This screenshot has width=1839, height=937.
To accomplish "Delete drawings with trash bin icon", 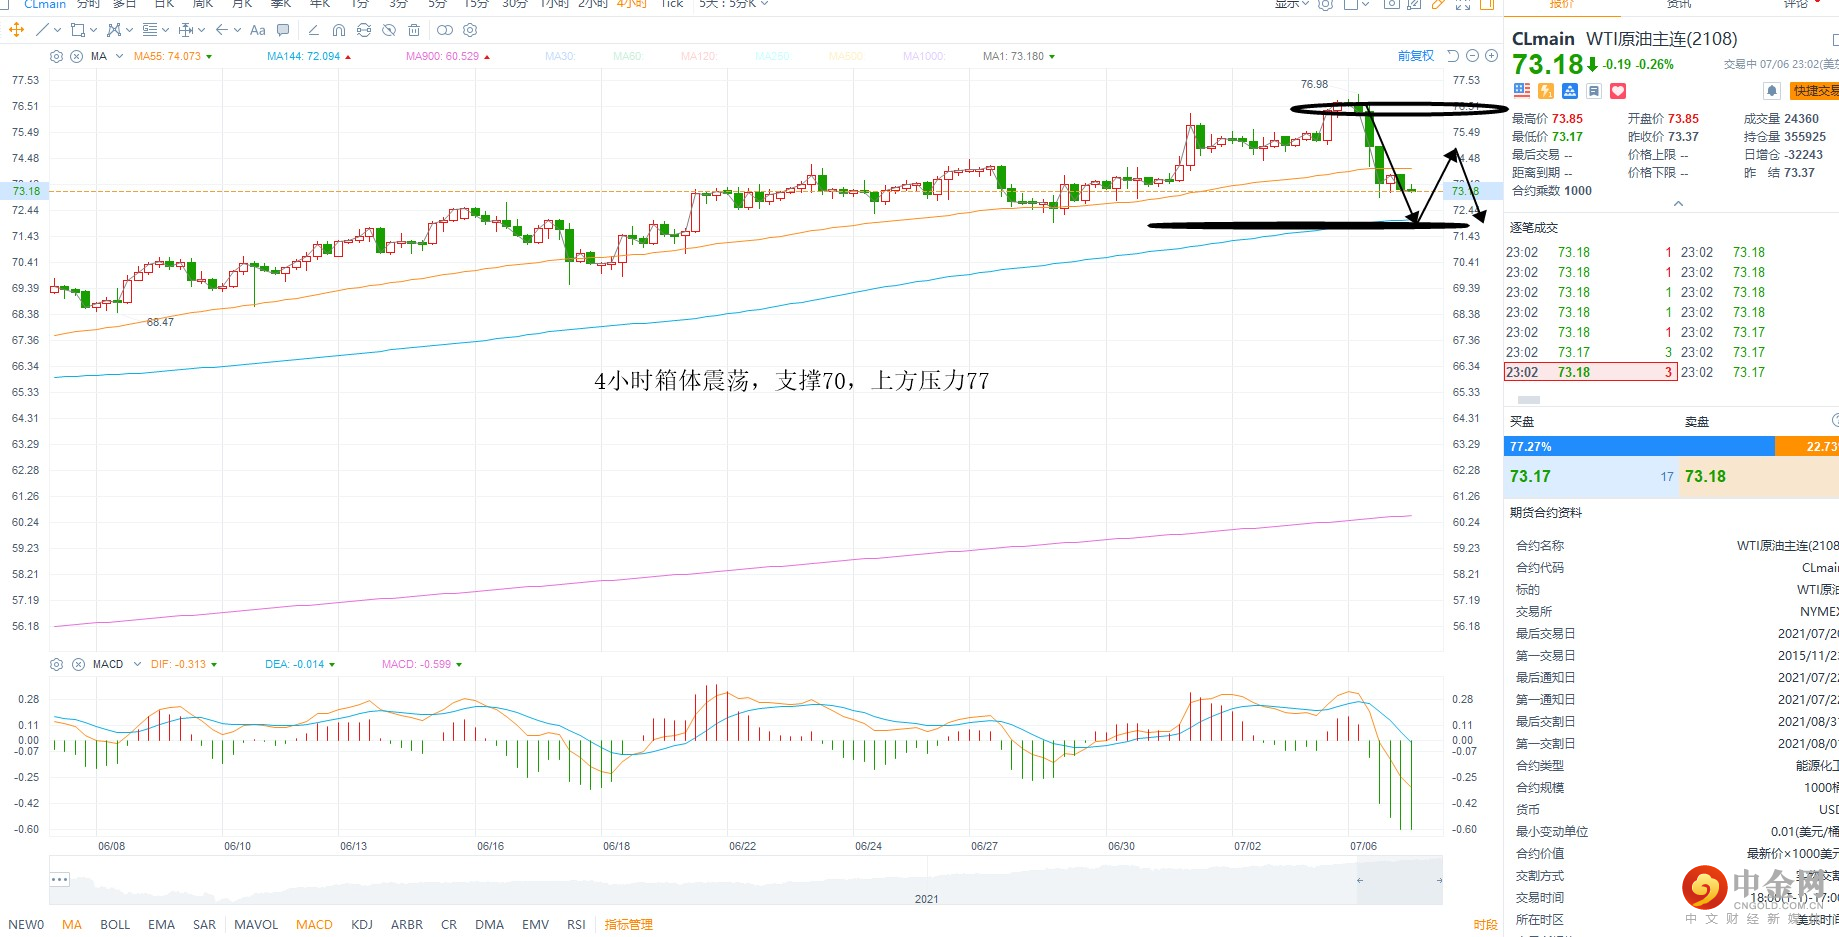I will (x=414, y=30).
